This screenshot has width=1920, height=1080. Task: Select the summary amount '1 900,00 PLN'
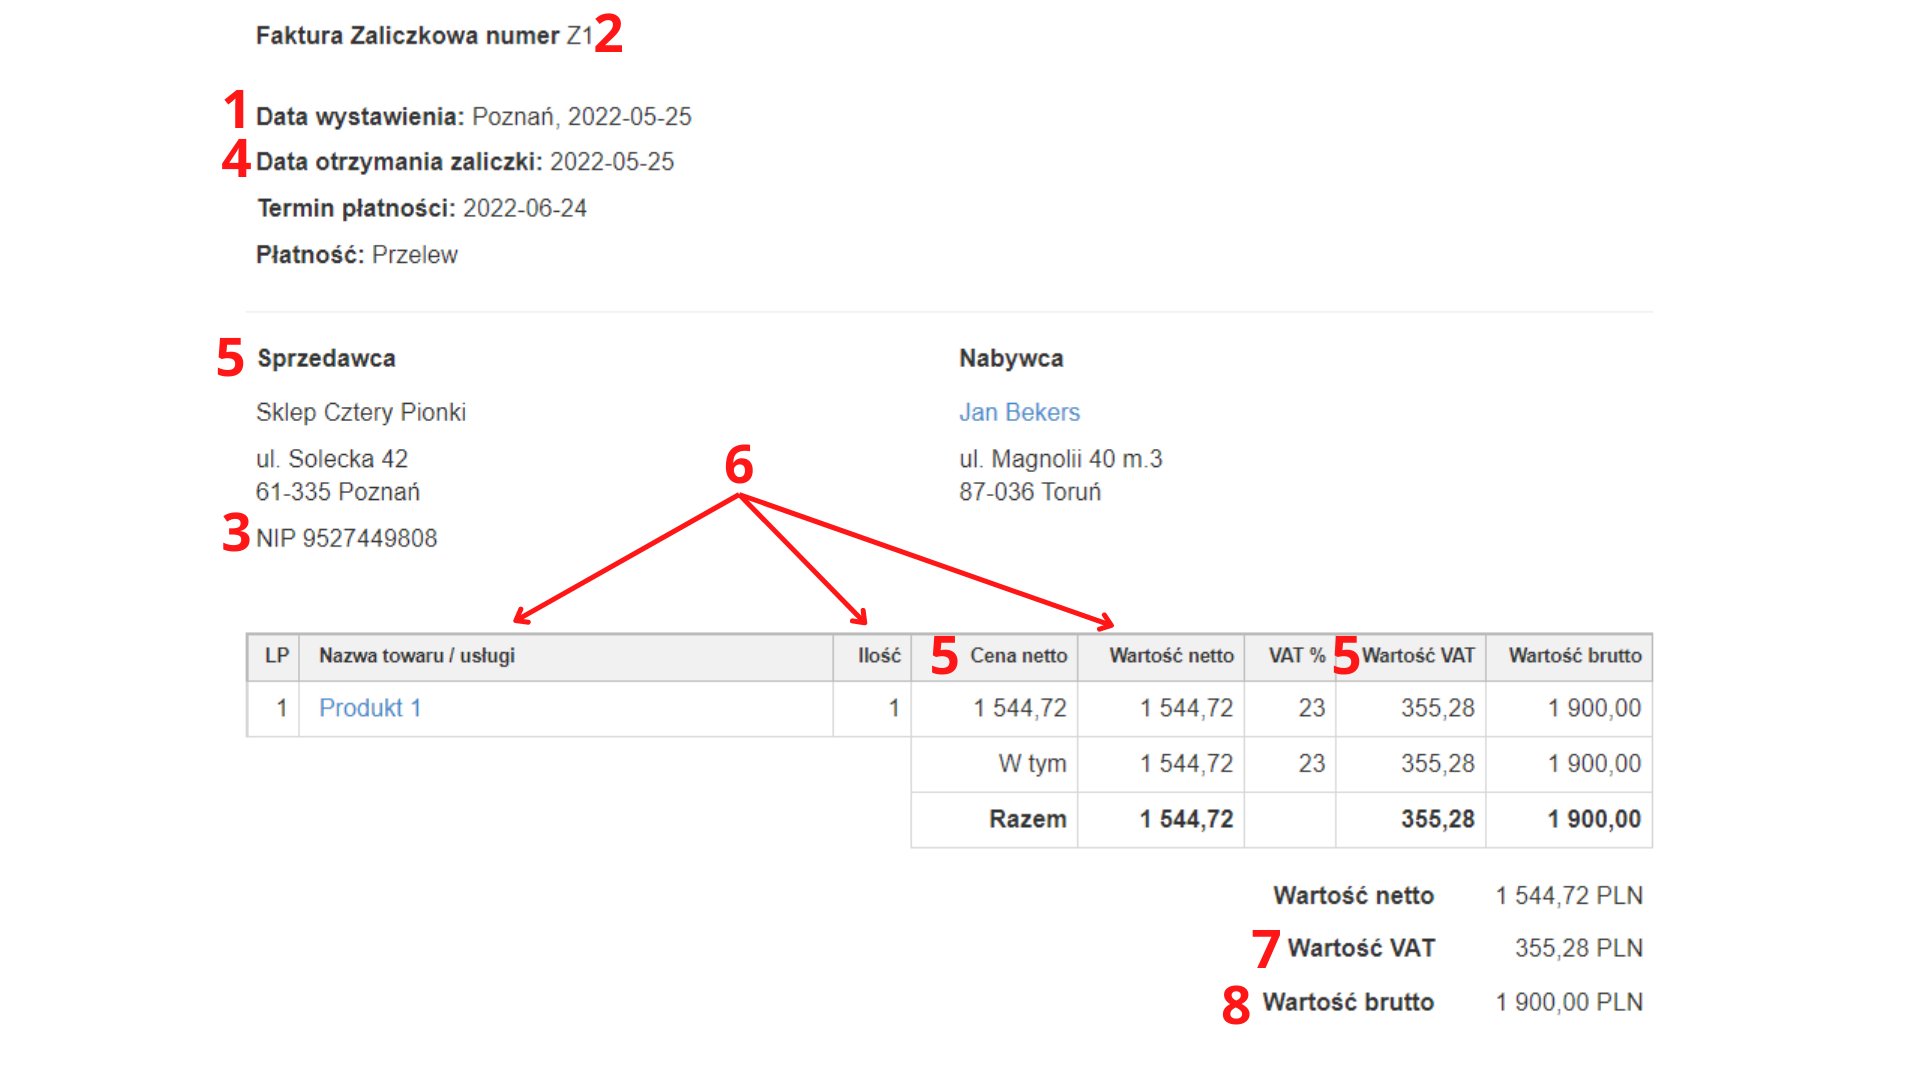(x=1569, y=1002)
